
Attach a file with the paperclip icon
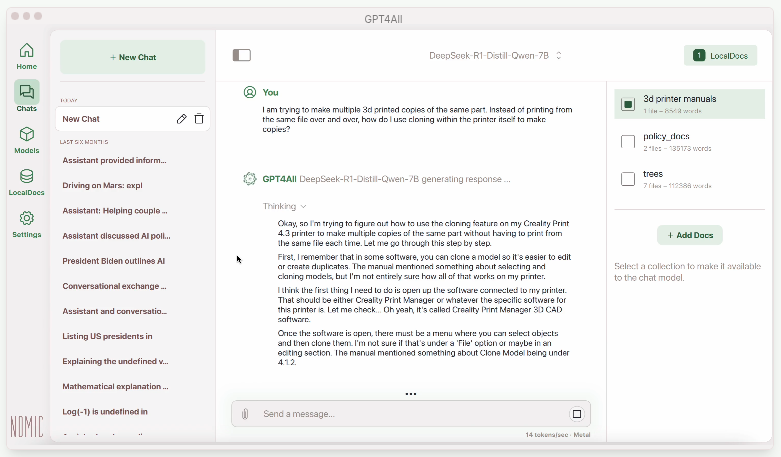click(x=245, y=414)
